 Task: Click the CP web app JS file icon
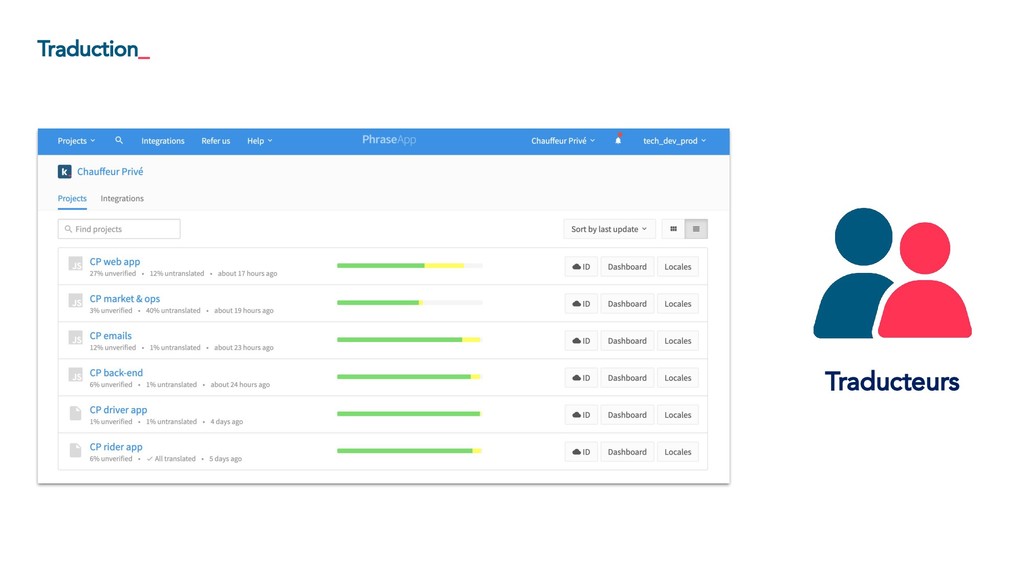(x=76, y=264)
